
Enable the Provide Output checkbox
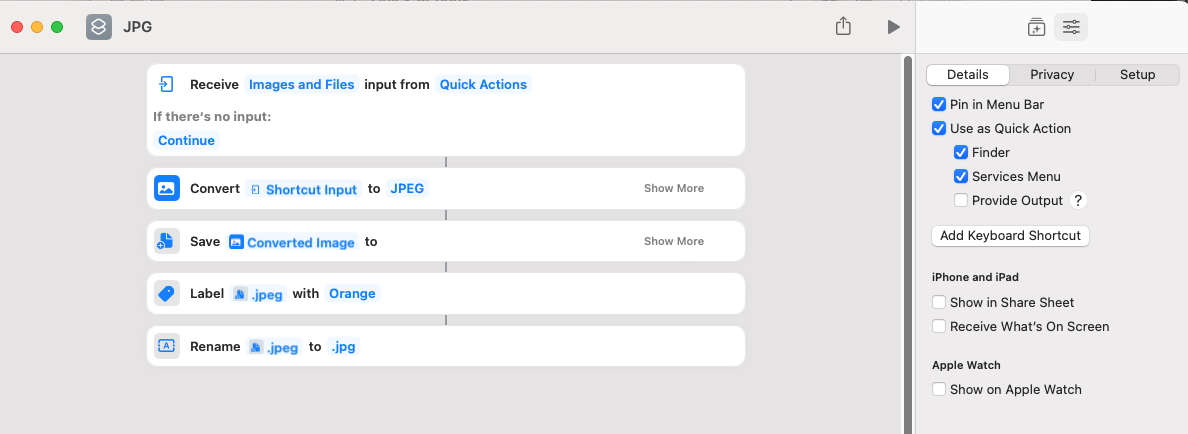961,200
